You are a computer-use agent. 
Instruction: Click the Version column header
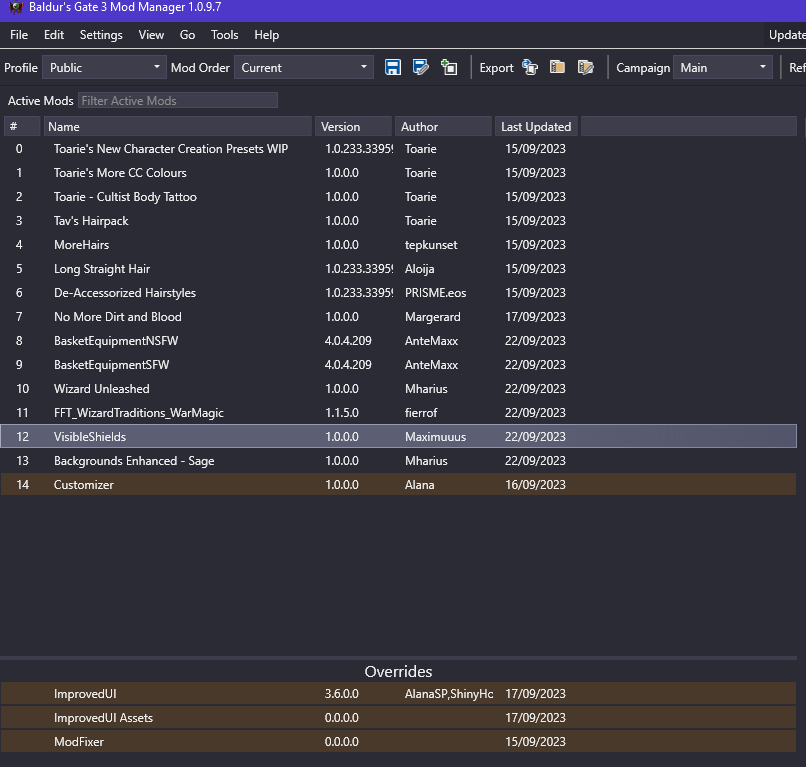point(353,126)
